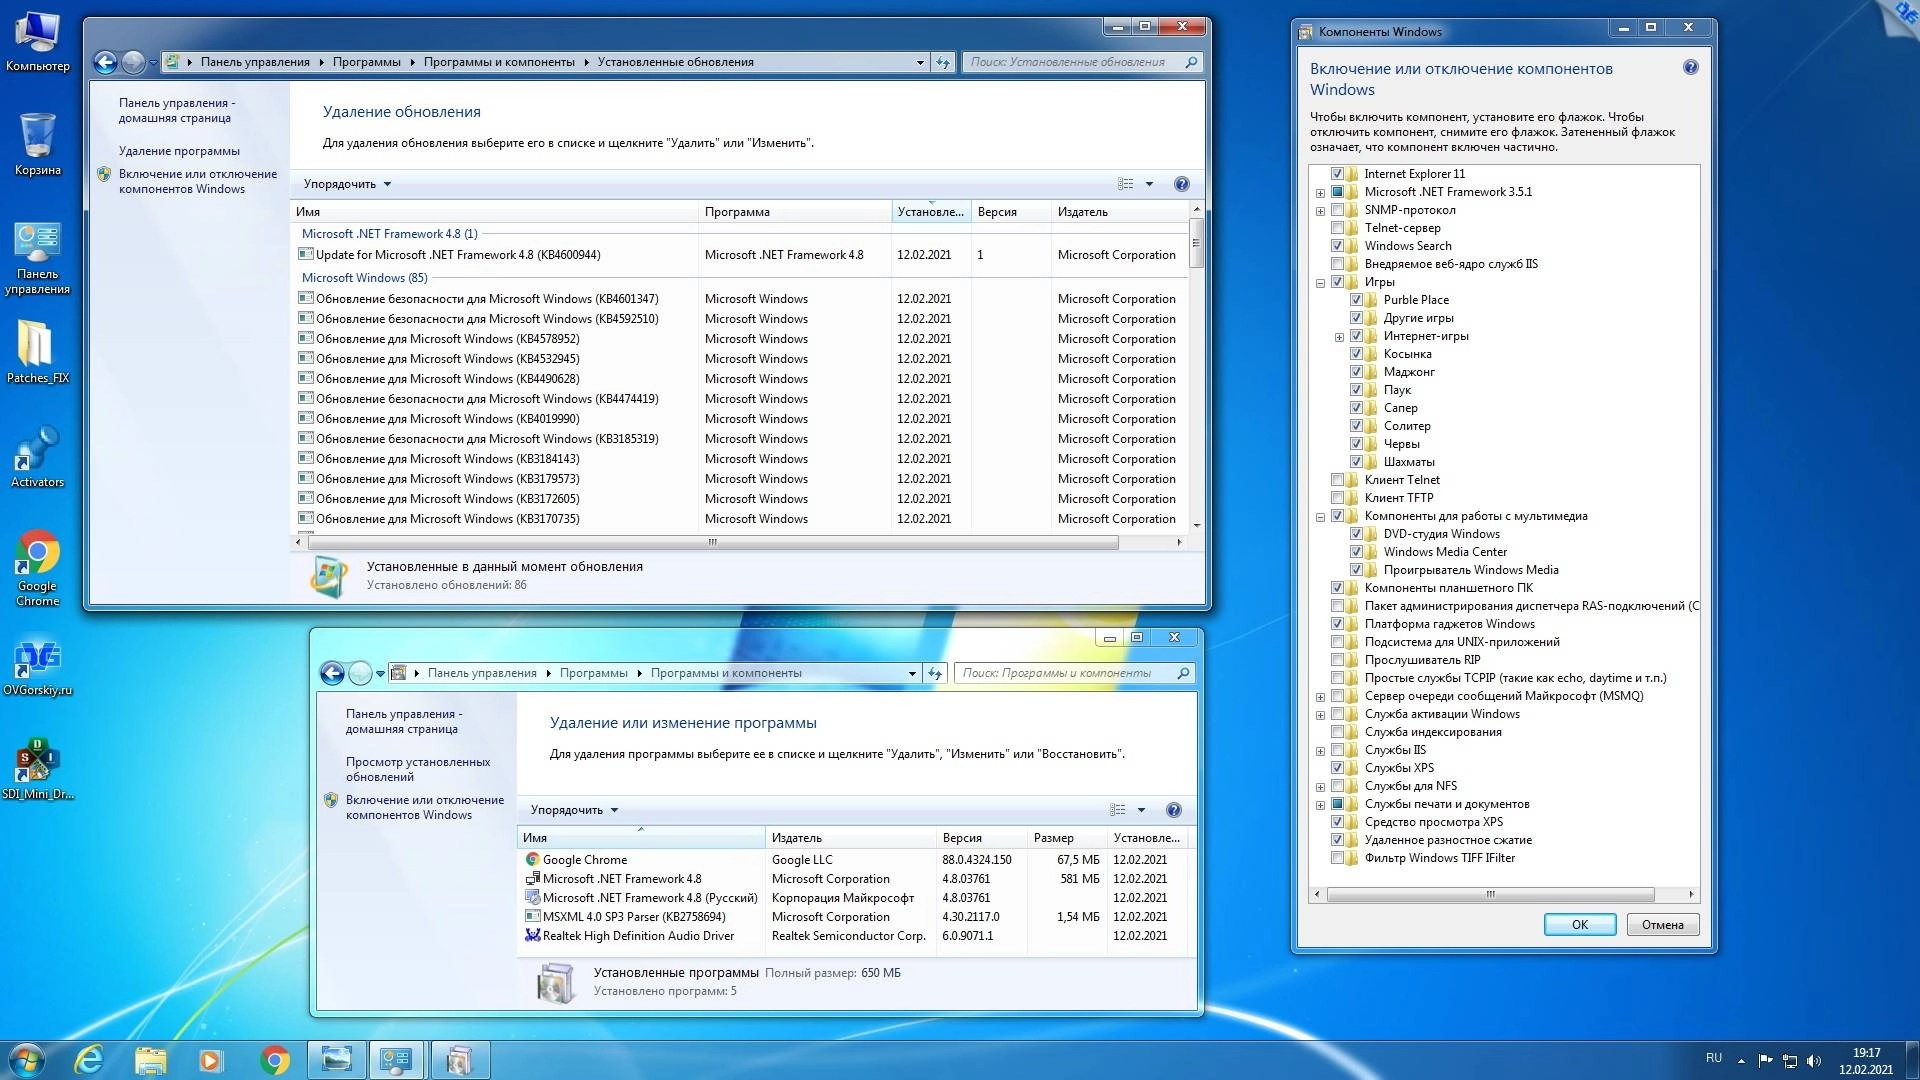Open Windows Media Player taskbar icon
1920x1080 pixels.
point(211,1060)
